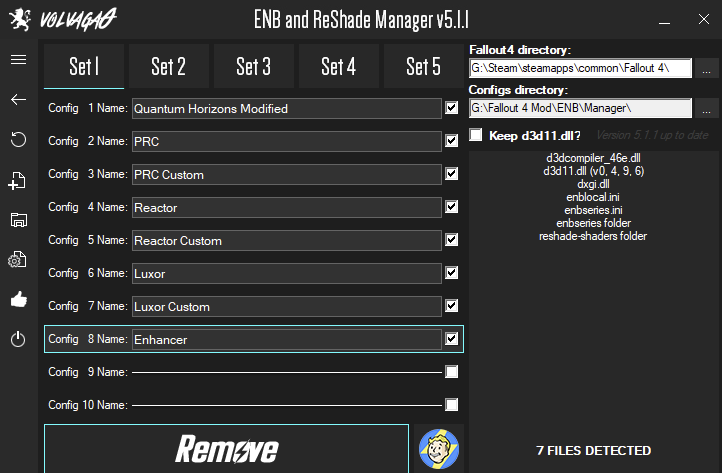The width and height of the screenshot is (722, 473).
Task: Click the Fallout4 directory path field
Action: click(580, 68)
